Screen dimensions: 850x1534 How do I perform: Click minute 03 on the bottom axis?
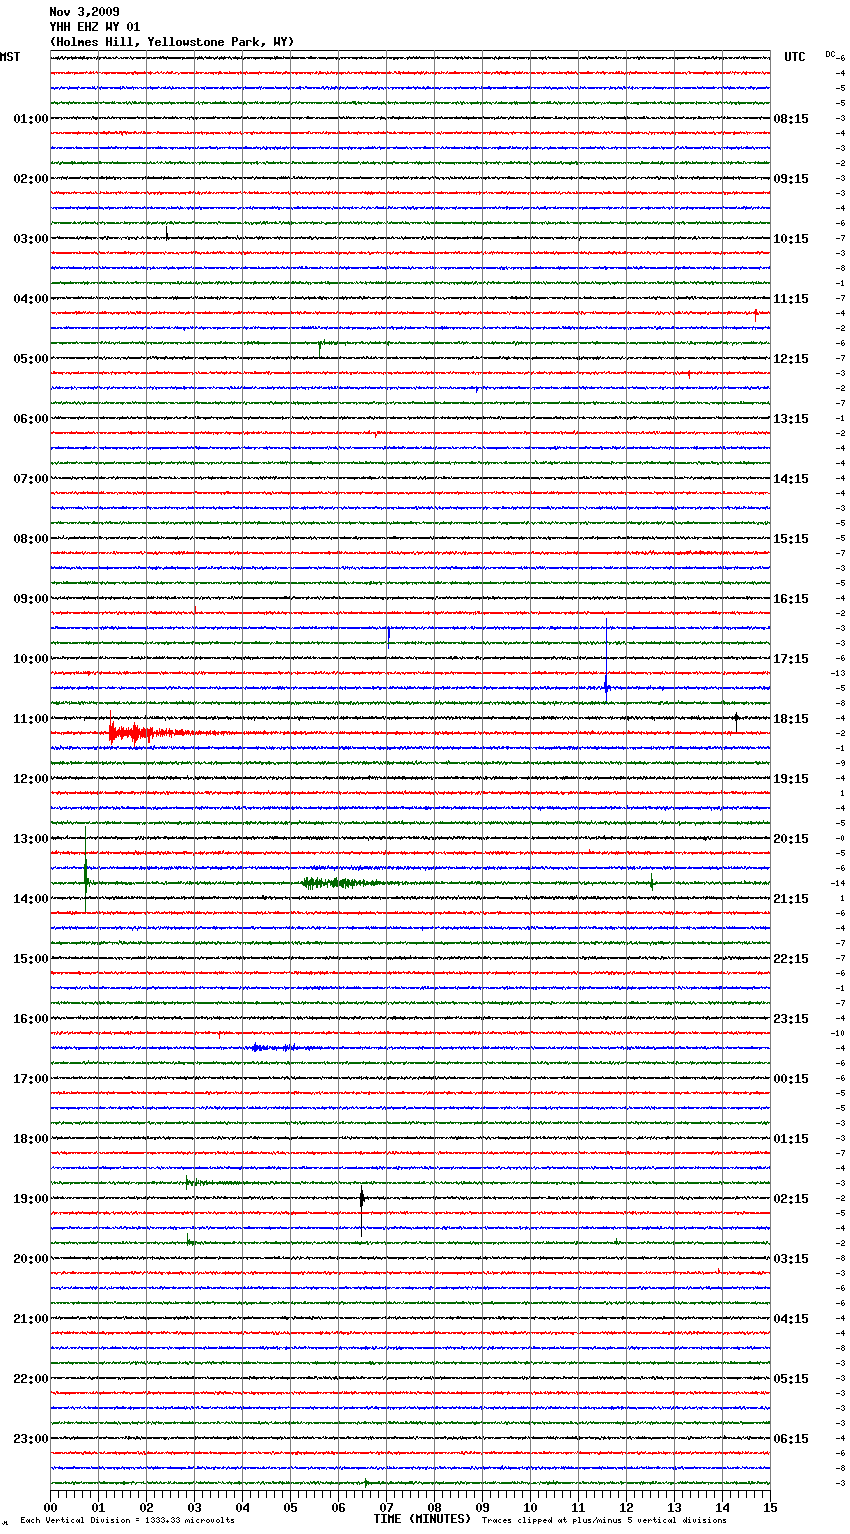[x=194, y=1507]
